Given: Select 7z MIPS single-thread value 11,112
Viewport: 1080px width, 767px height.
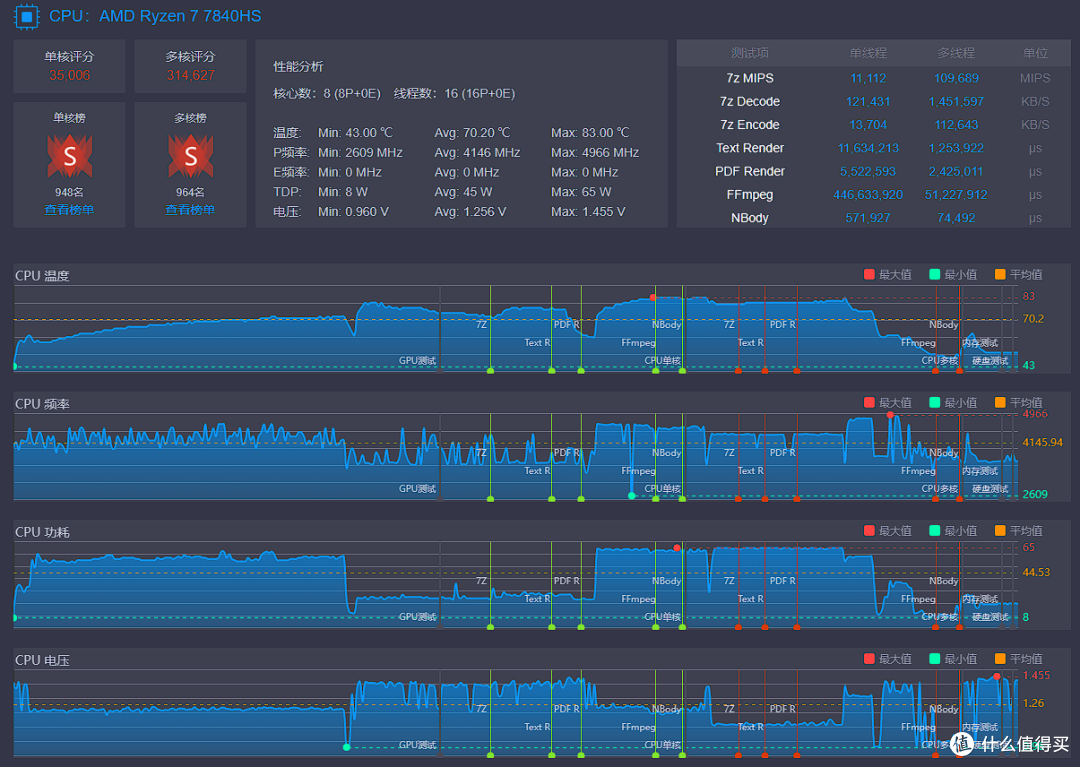Looking at the screenshot, I should point(868,78).
